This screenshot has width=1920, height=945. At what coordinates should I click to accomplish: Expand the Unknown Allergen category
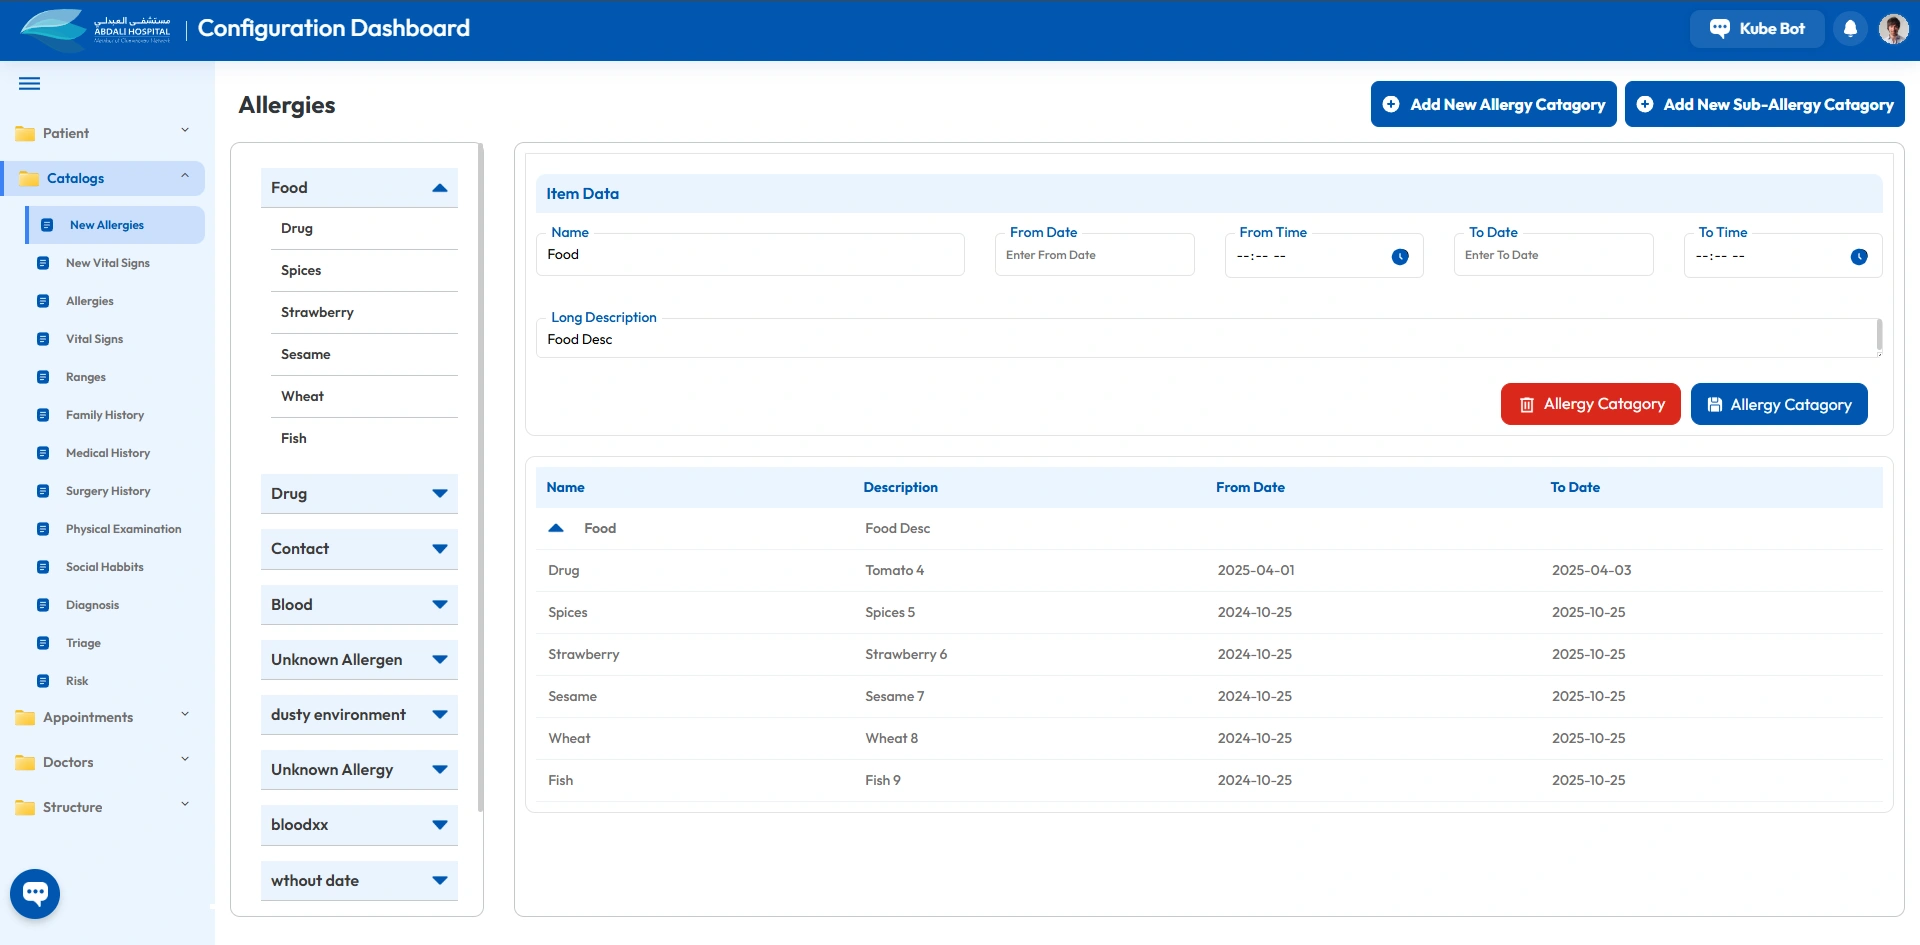pyautogui.click(x=439, y=660)
